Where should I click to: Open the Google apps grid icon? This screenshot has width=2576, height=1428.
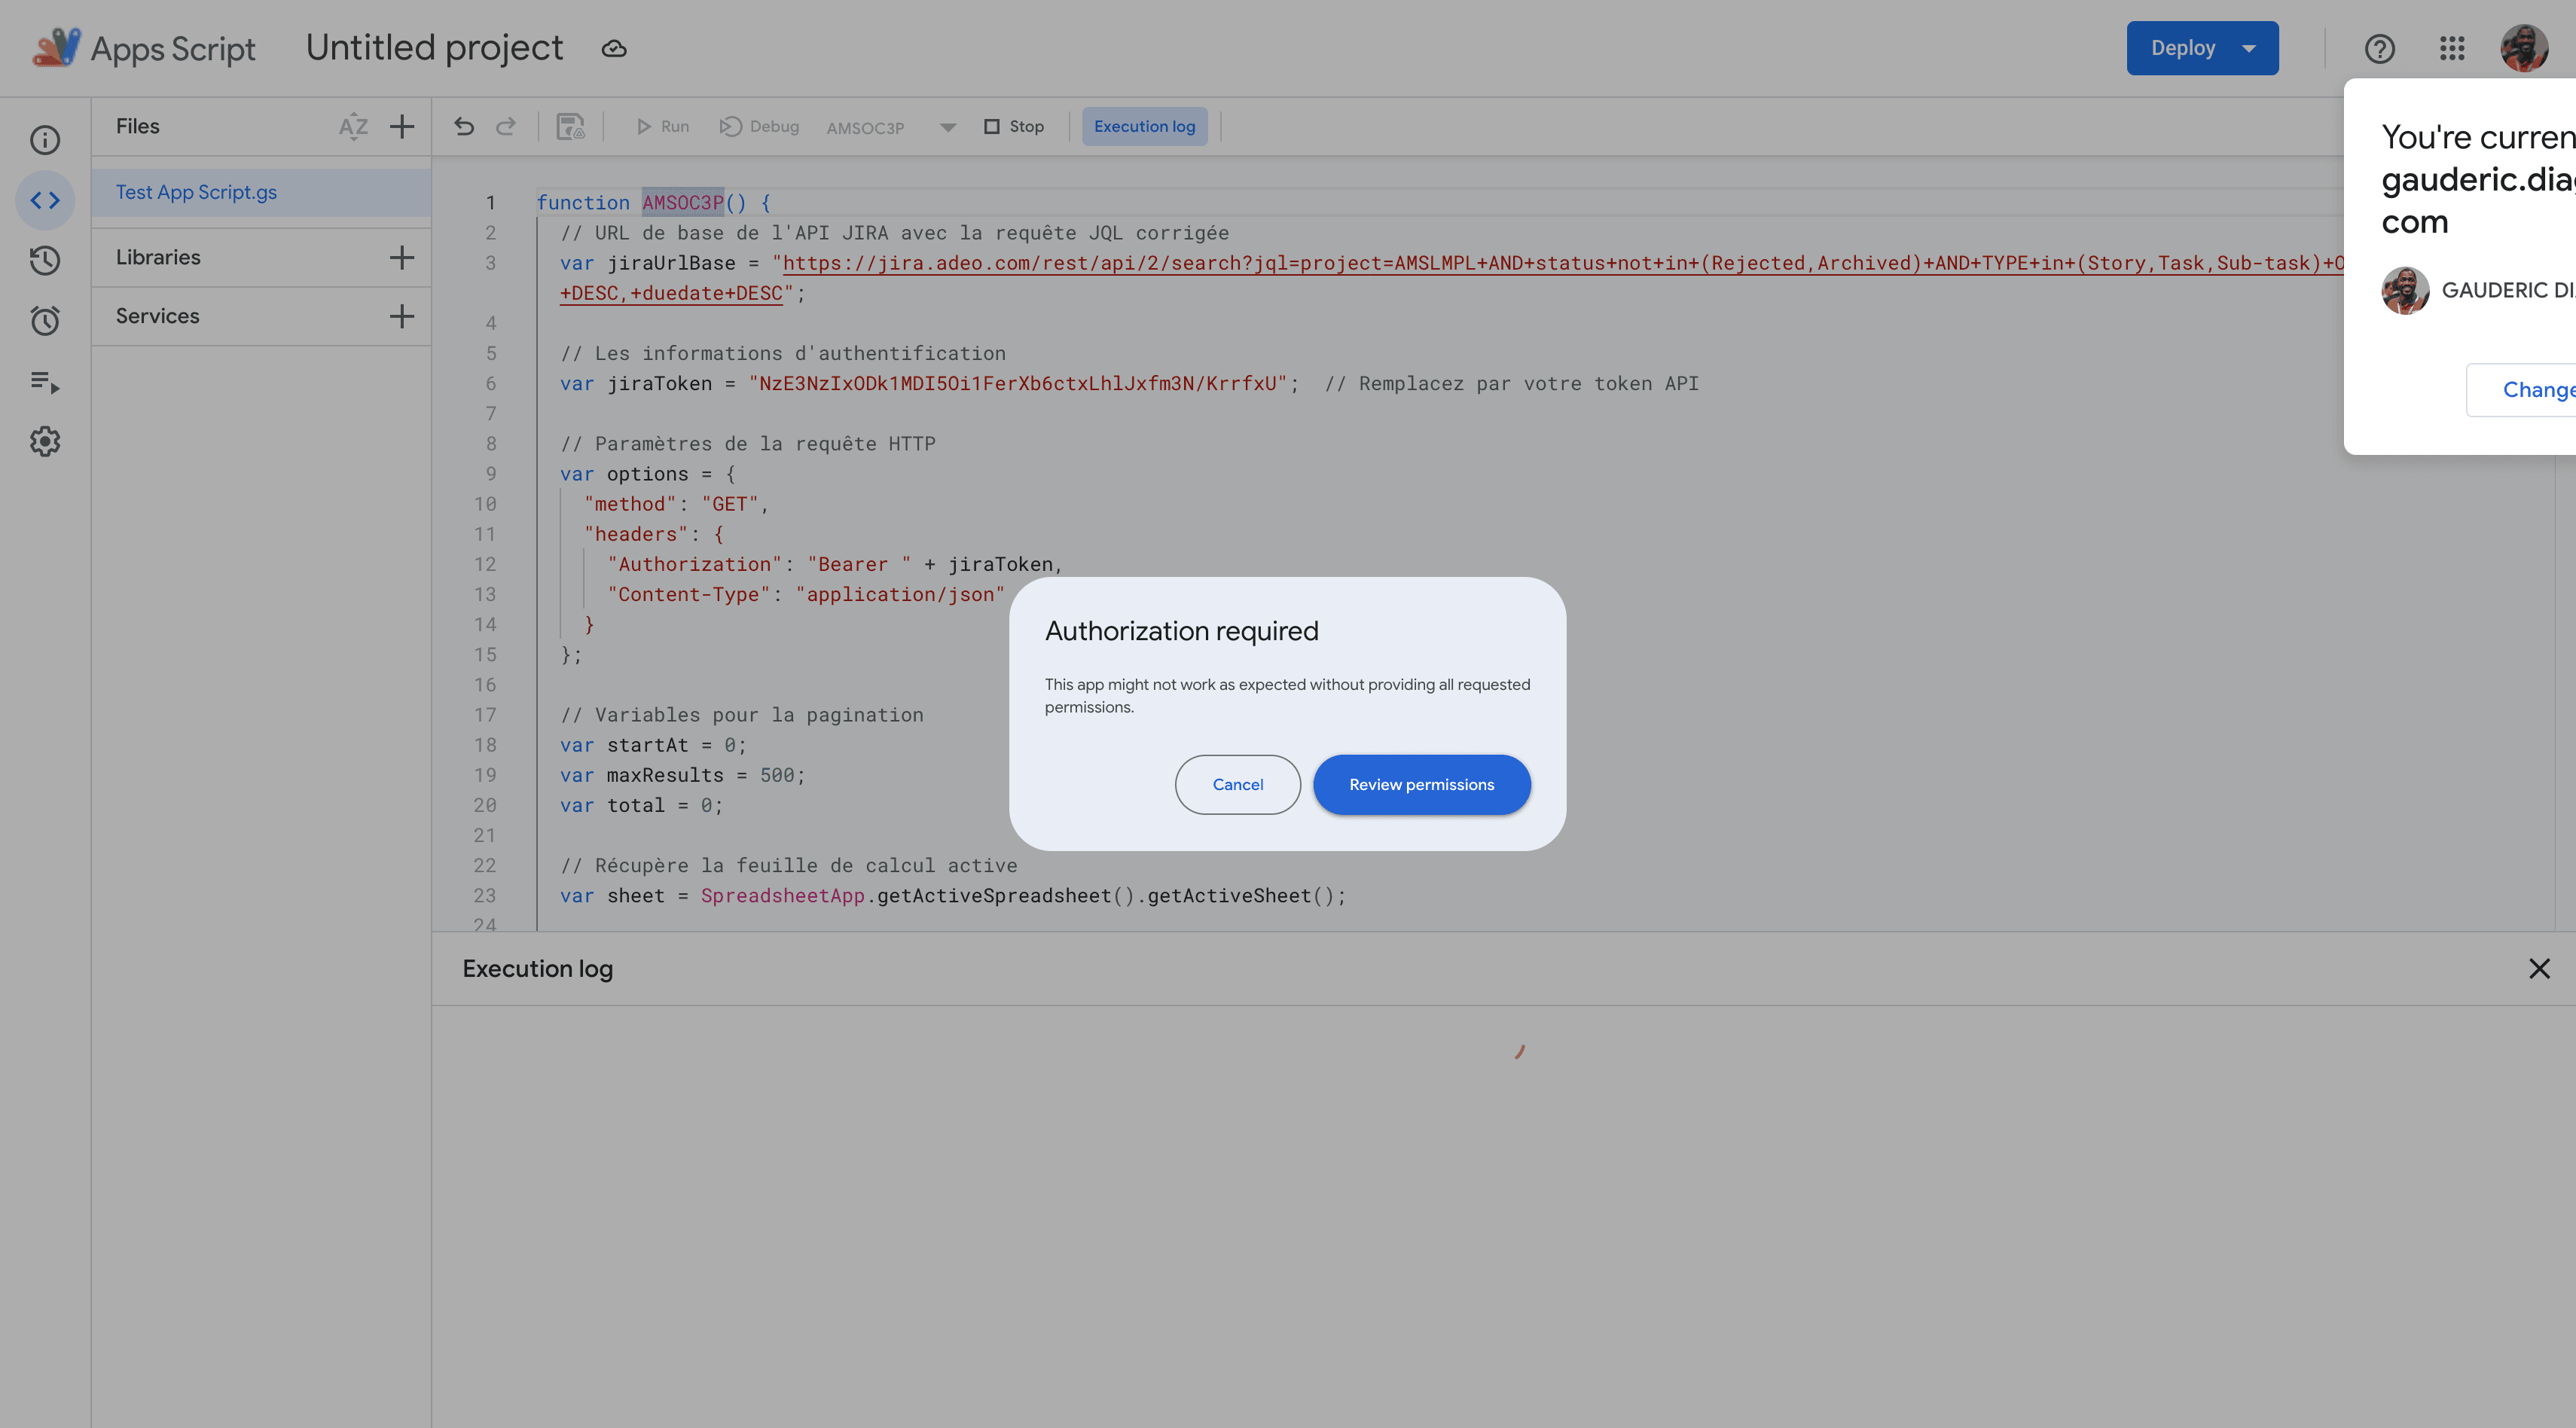2451,48
